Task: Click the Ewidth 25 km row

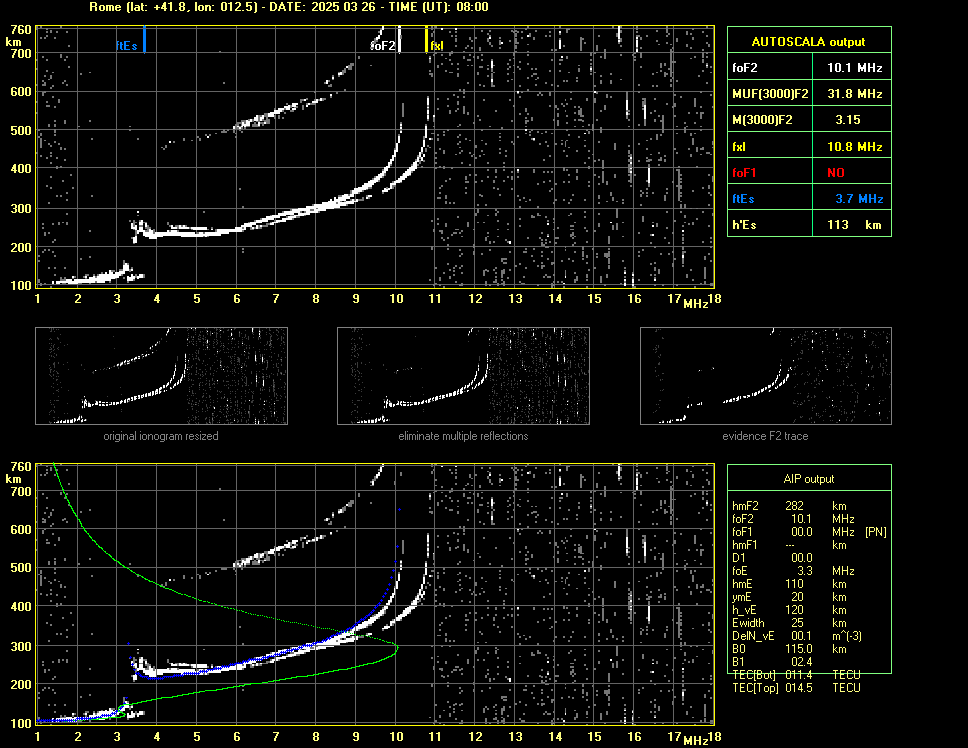Action: (789, 623)
